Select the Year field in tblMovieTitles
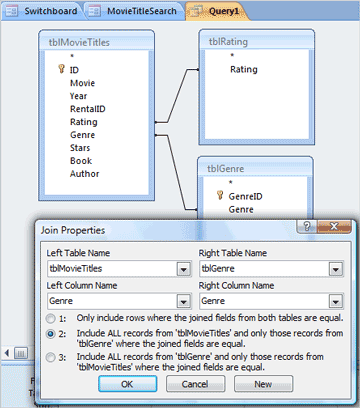Viewport: 360px width, 408px height. pyautogui.click(x=78, y=96)
